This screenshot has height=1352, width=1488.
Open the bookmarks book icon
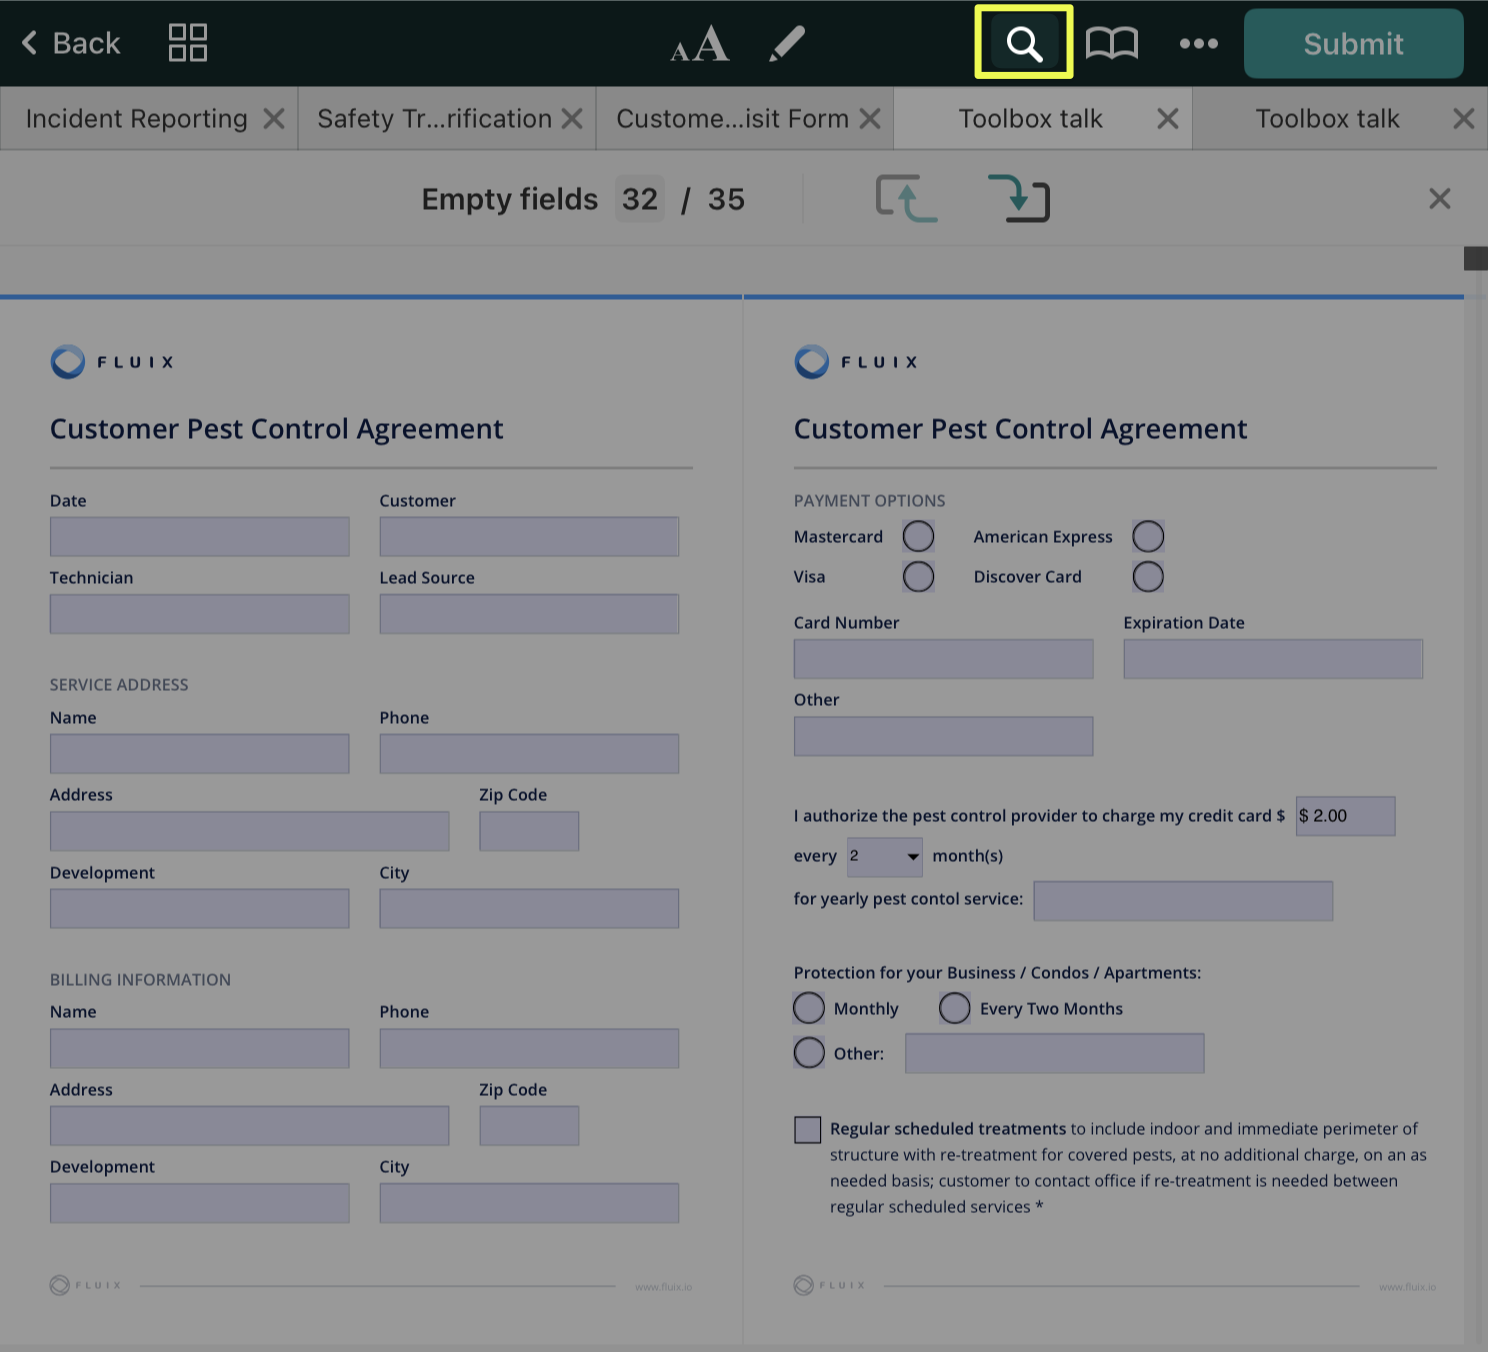tap(1111, 43)
